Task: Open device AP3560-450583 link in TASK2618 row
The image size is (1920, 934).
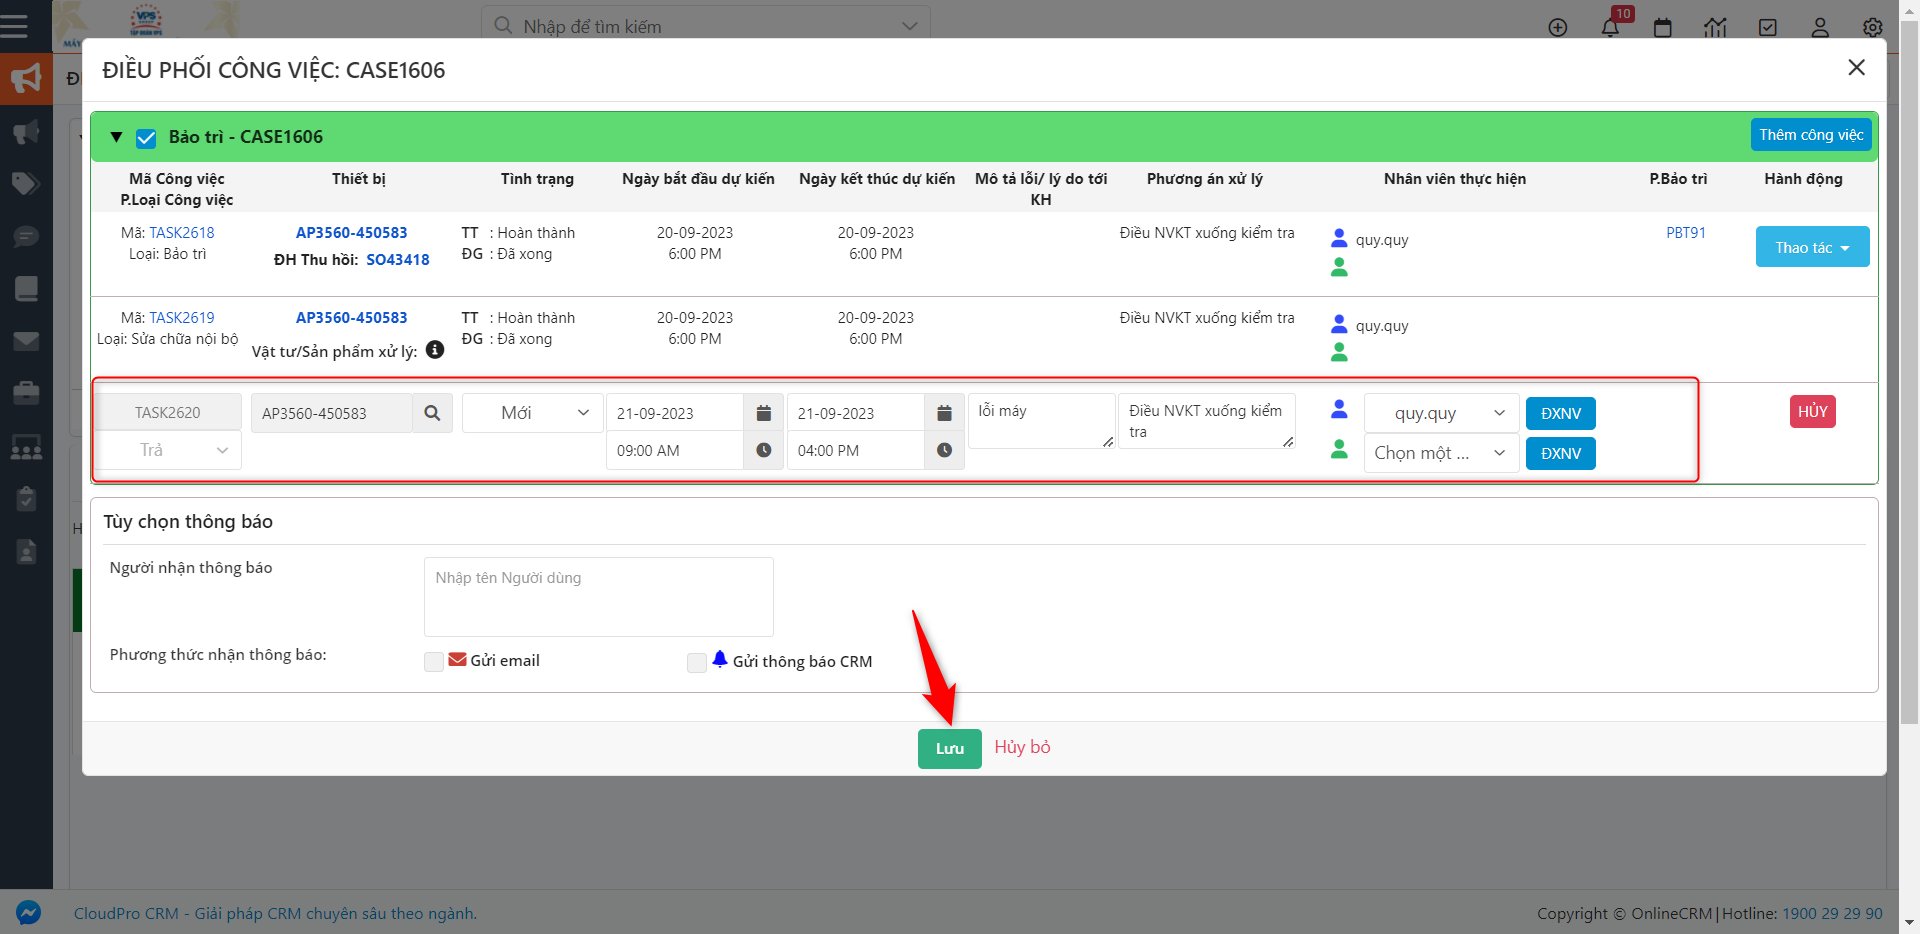Action: pyautogui.click(x=351, y=232)
